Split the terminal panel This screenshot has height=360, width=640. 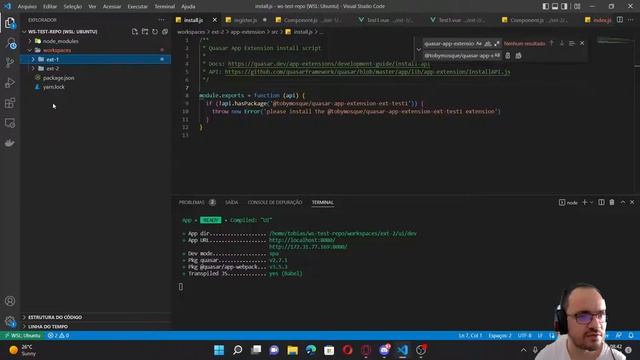click(601, 202)
